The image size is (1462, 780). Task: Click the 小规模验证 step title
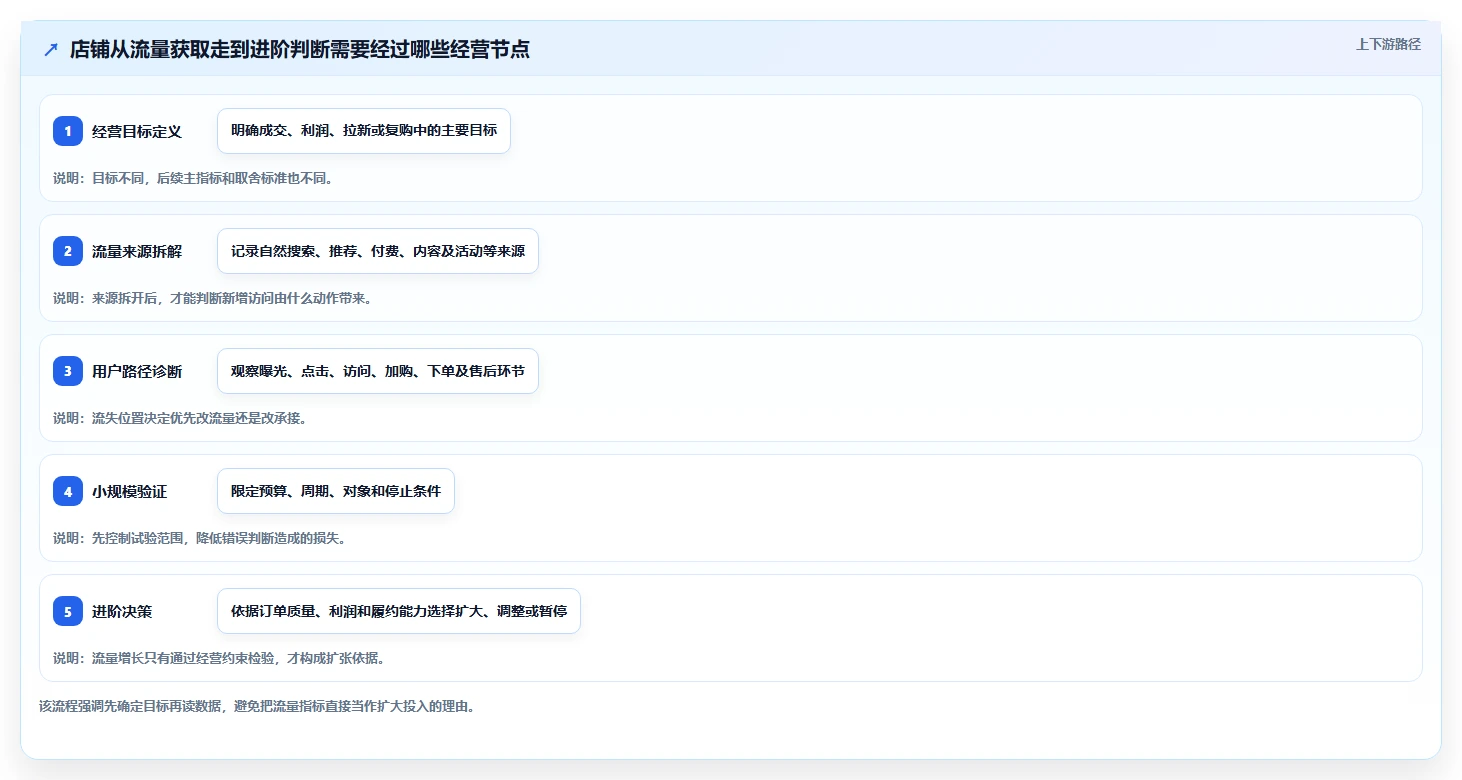(x=130, y=491)
